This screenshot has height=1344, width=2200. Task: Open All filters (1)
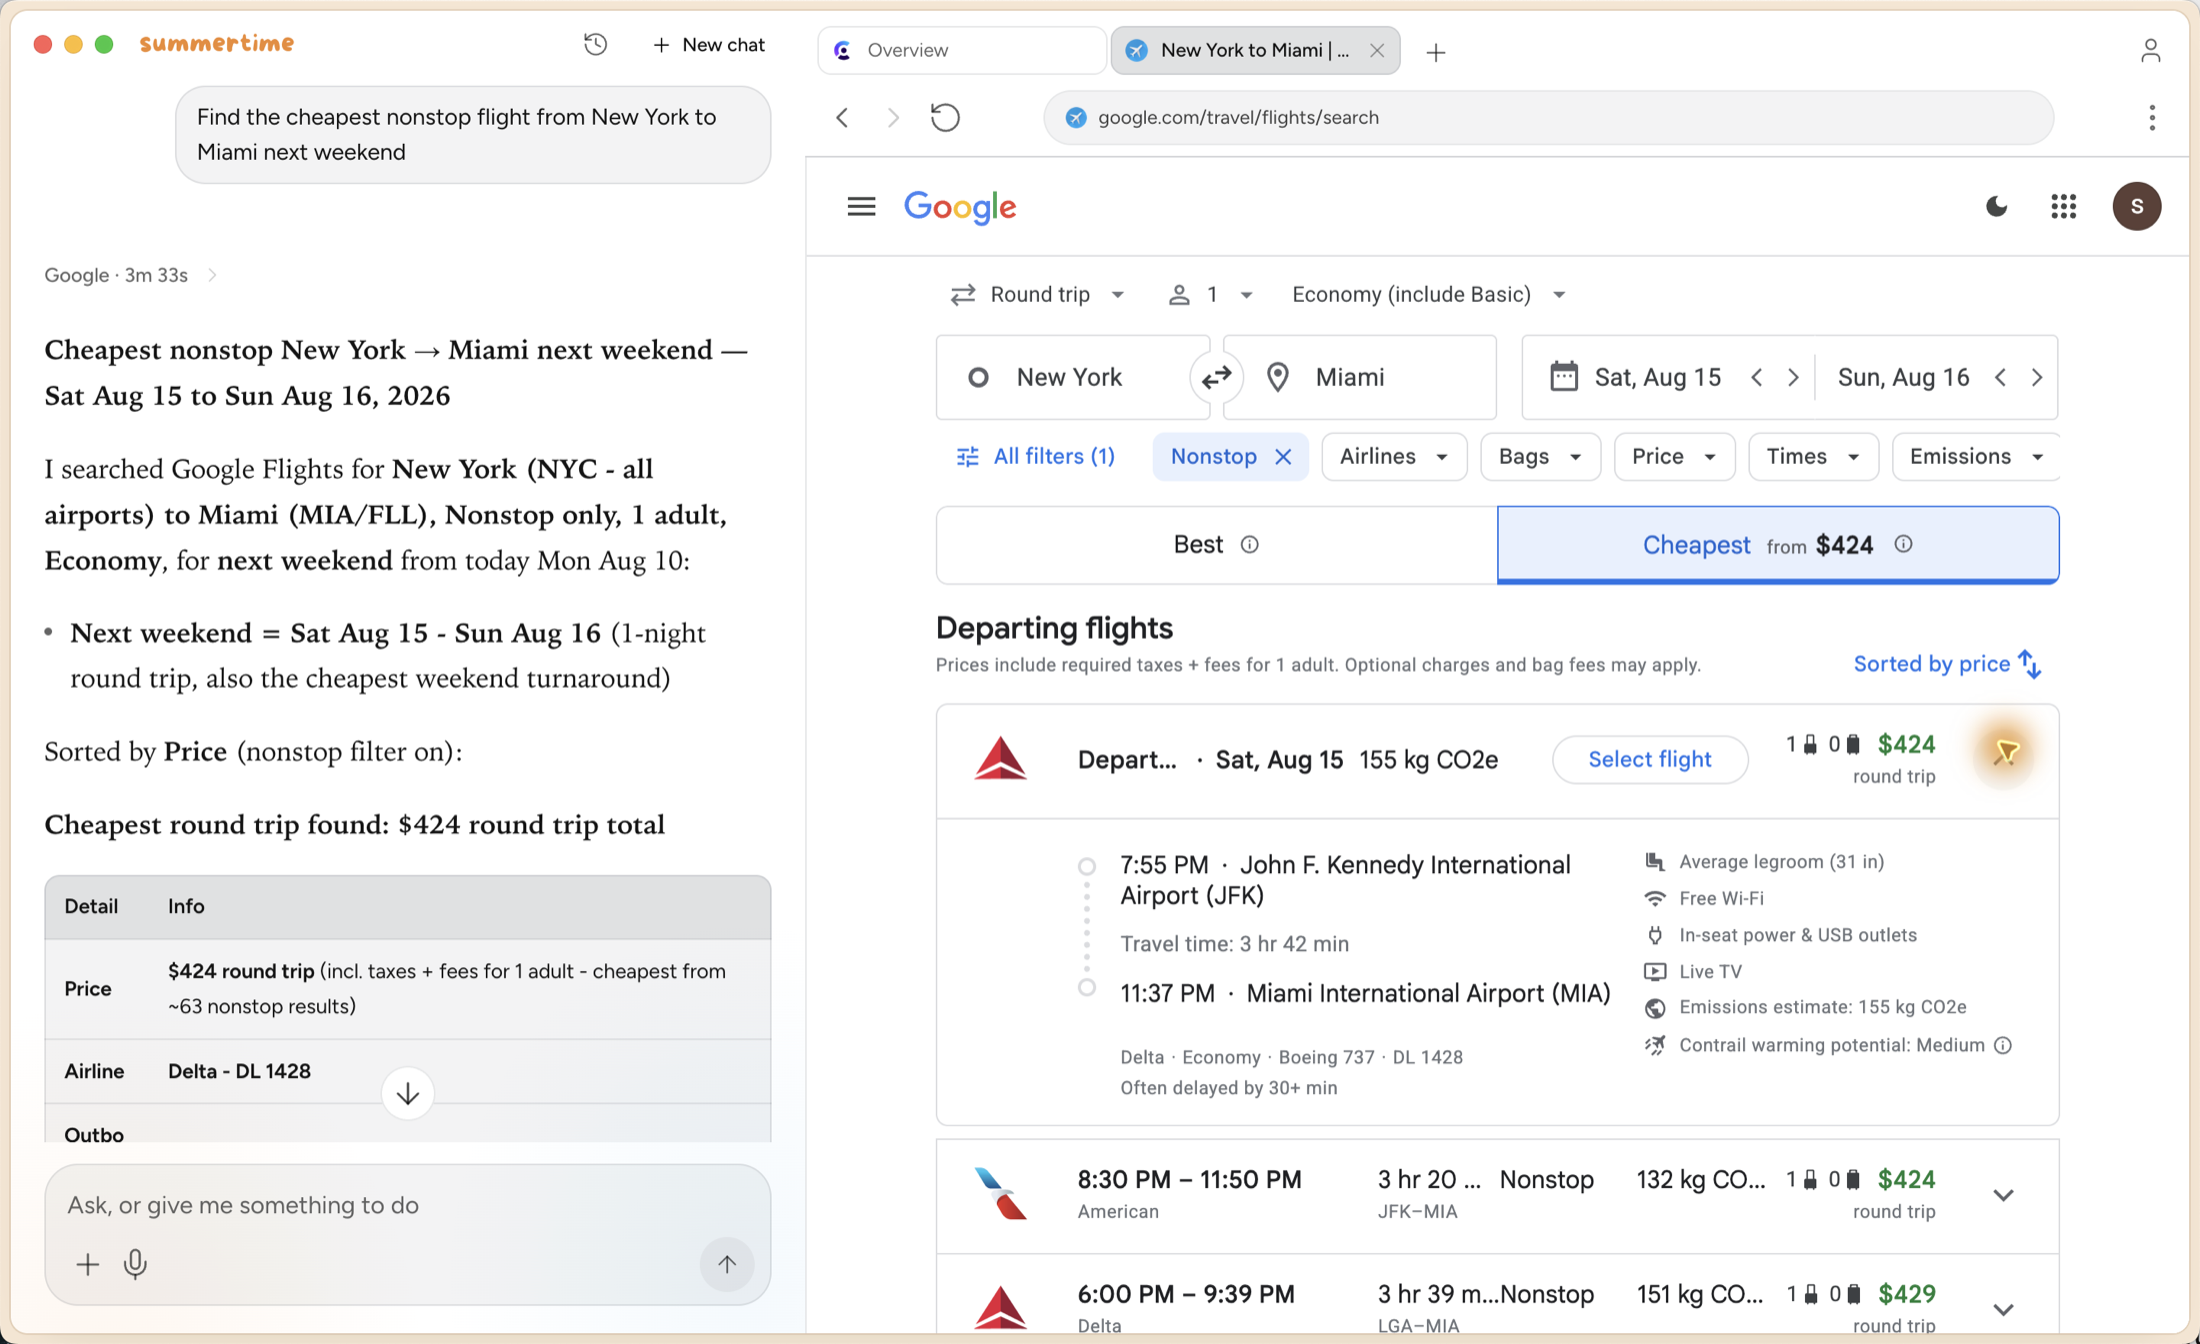point(1036,457)
